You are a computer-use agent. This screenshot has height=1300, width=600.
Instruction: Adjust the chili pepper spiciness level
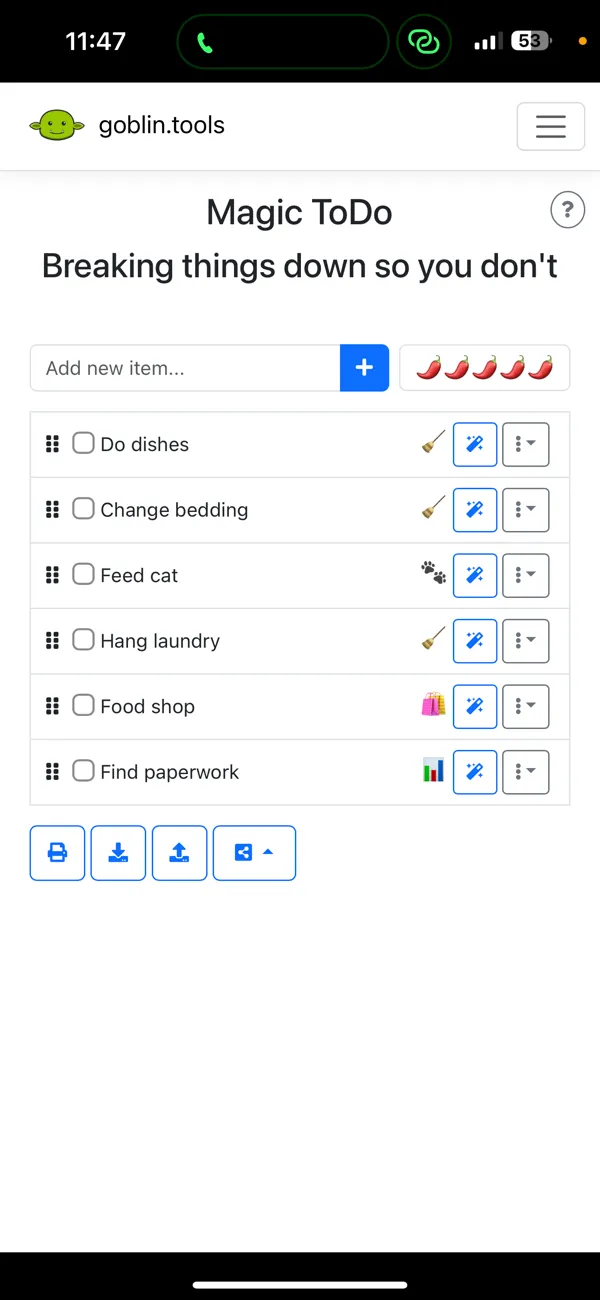484,368
